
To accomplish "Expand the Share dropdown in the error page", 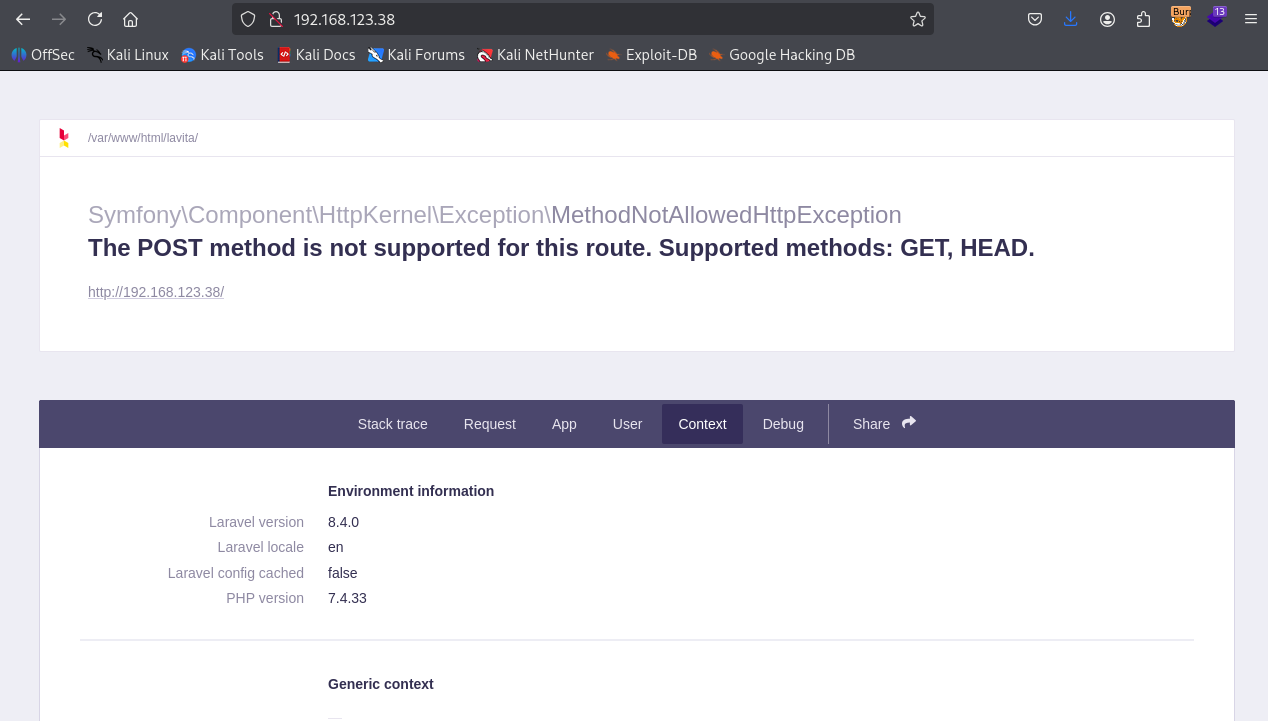I will coord(884,424).
